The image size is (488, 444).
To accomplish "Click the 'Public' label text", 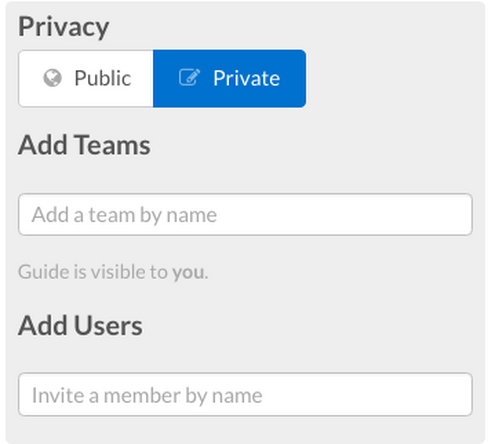I will 103,78.
